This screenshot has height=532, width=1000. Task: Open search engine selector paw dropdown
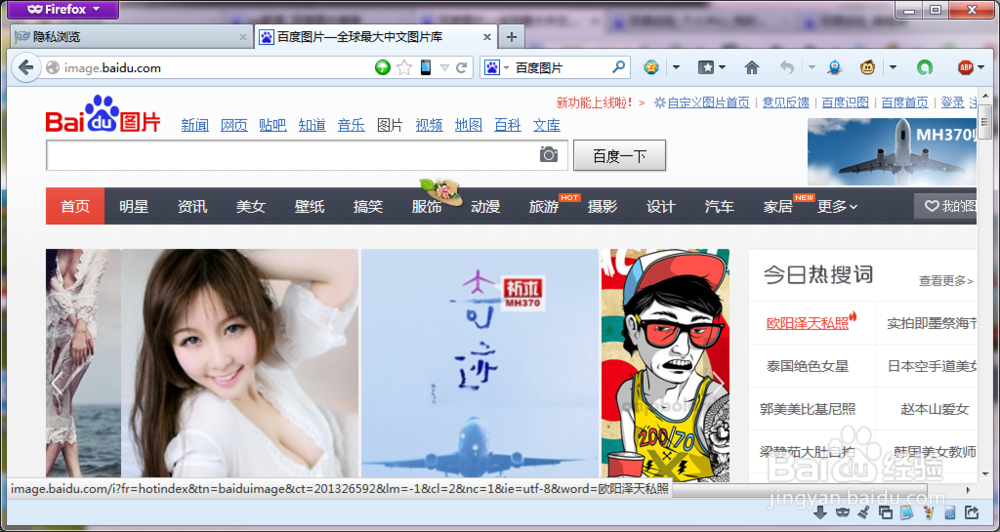coord(496,68)
